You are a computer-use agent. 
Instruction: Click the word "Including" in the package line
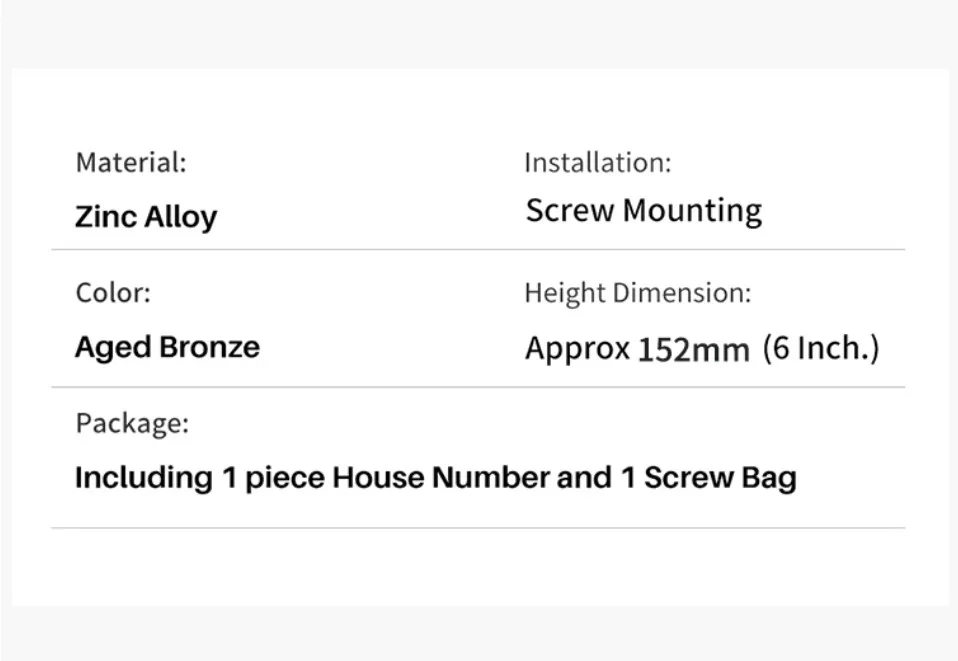click(x=143, y=478)
